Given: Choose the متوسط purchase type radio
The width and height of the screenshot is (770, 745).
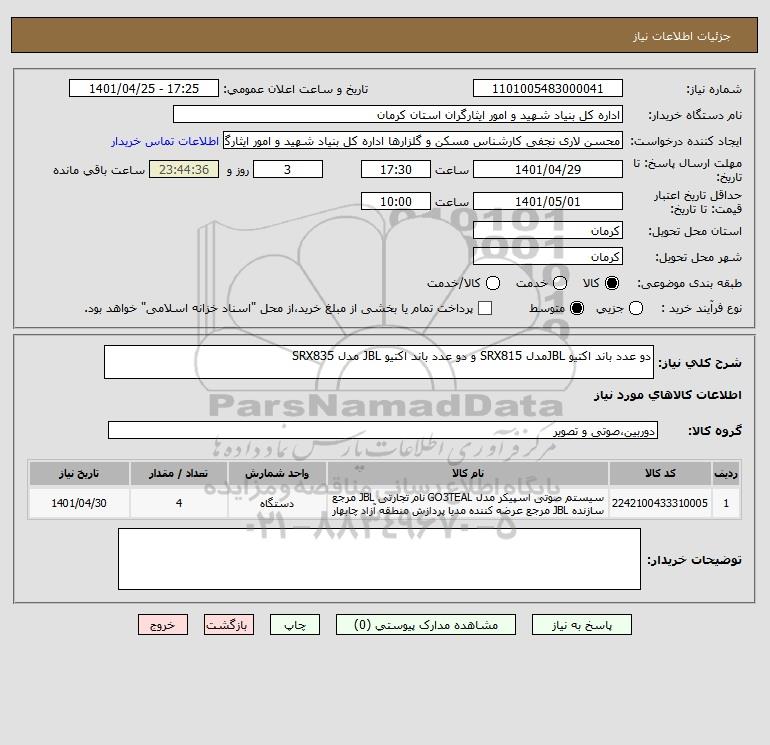Looking at the screenshot, I should click(577, 308).
